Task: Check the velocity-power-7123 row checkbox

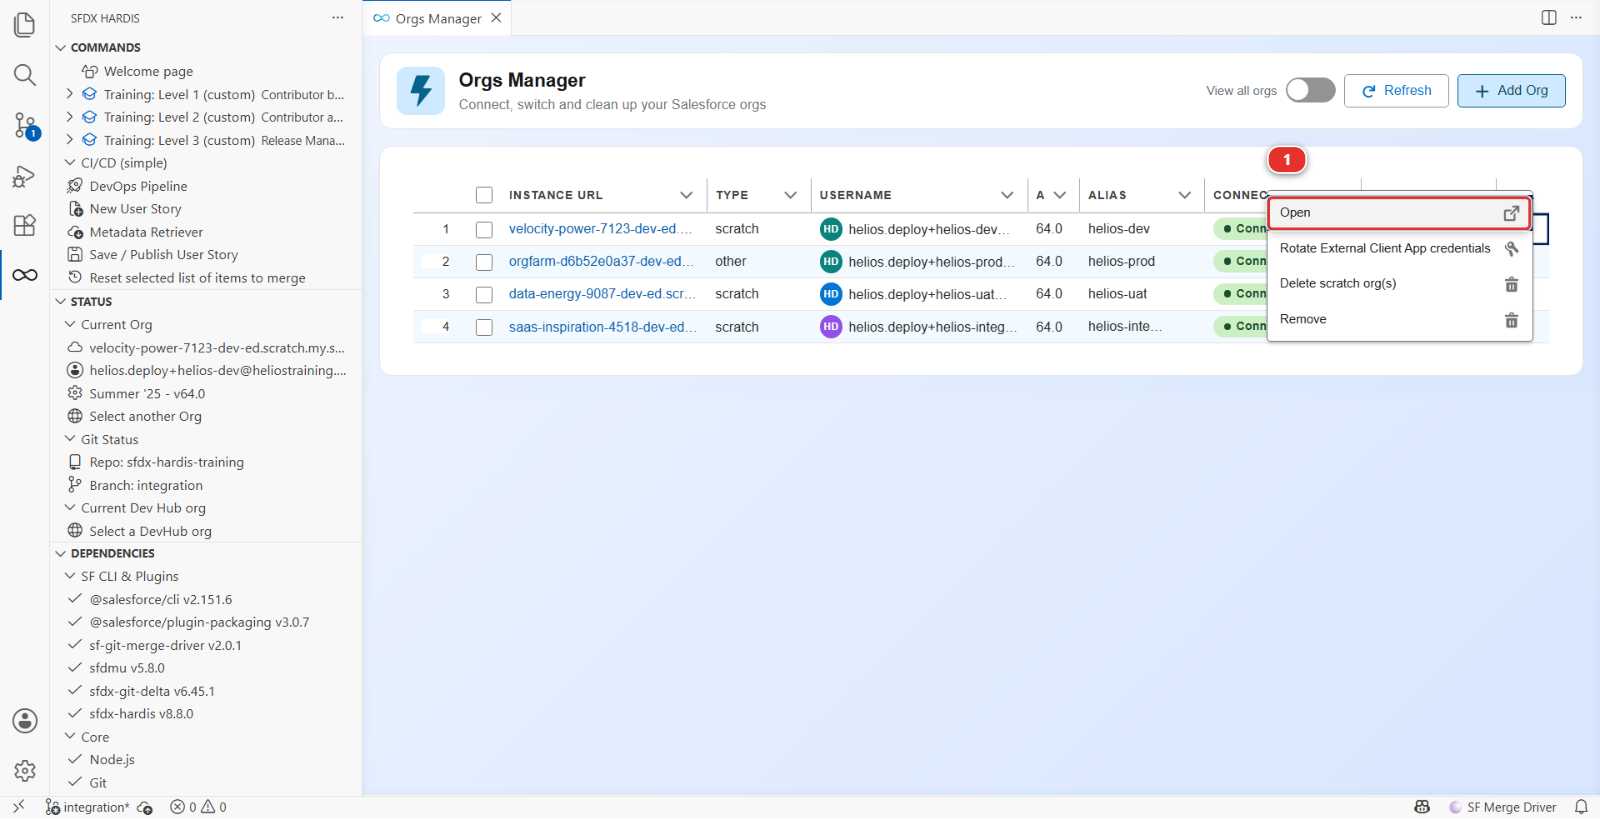Action: [x=484, y=230]
